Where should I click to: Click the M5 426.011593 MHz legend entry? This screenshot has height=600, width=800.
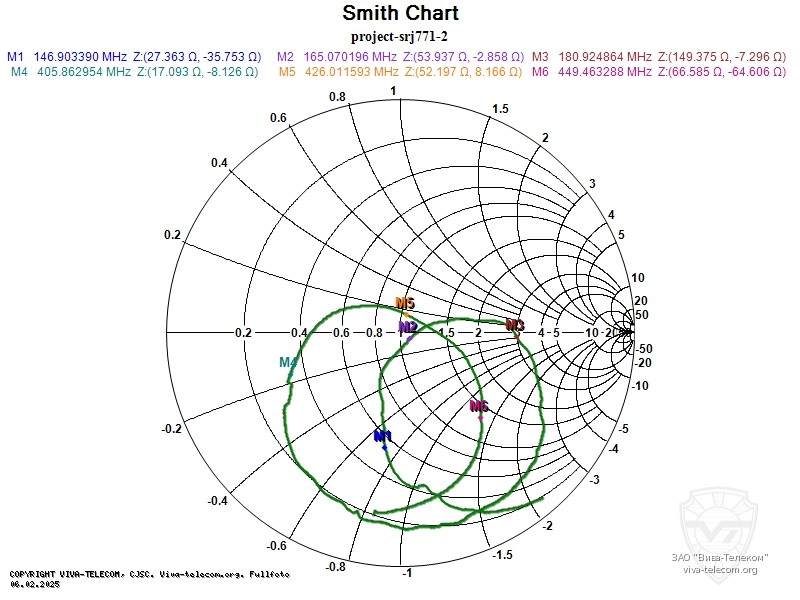point(400,72)
